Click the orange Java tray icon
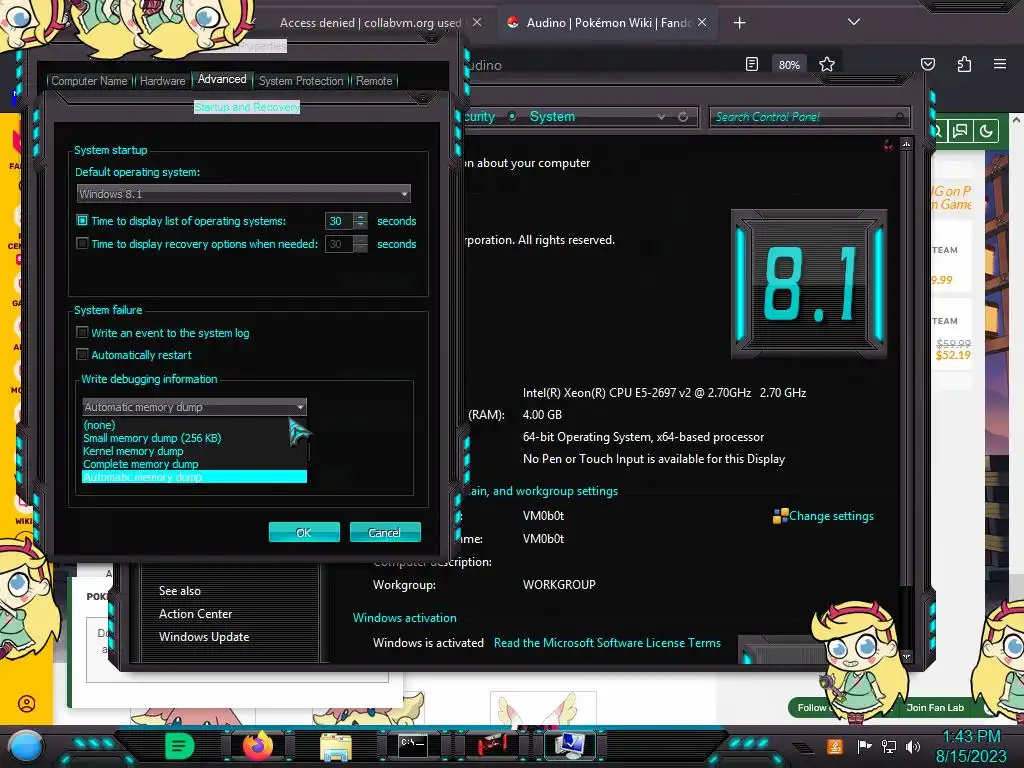The height and width of the screenshot is (768, 1024). [x=835, y=746]
